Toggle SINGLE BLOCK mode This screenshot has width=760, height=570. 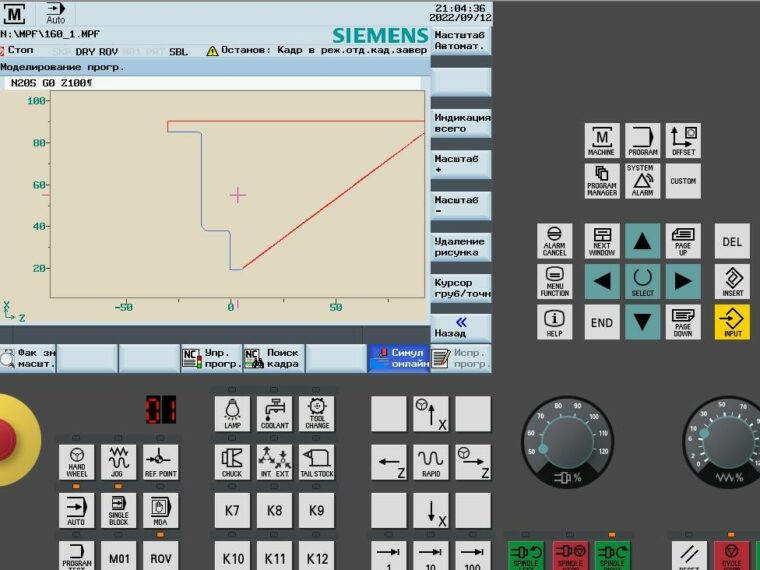coord(118,510)
